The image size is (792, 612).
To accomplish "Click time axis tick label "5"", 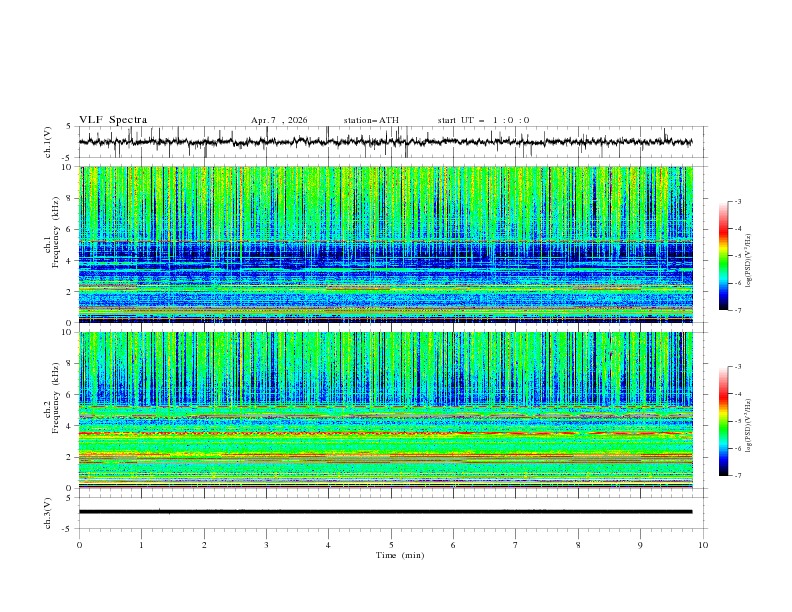I will click(x=391, y=545).
